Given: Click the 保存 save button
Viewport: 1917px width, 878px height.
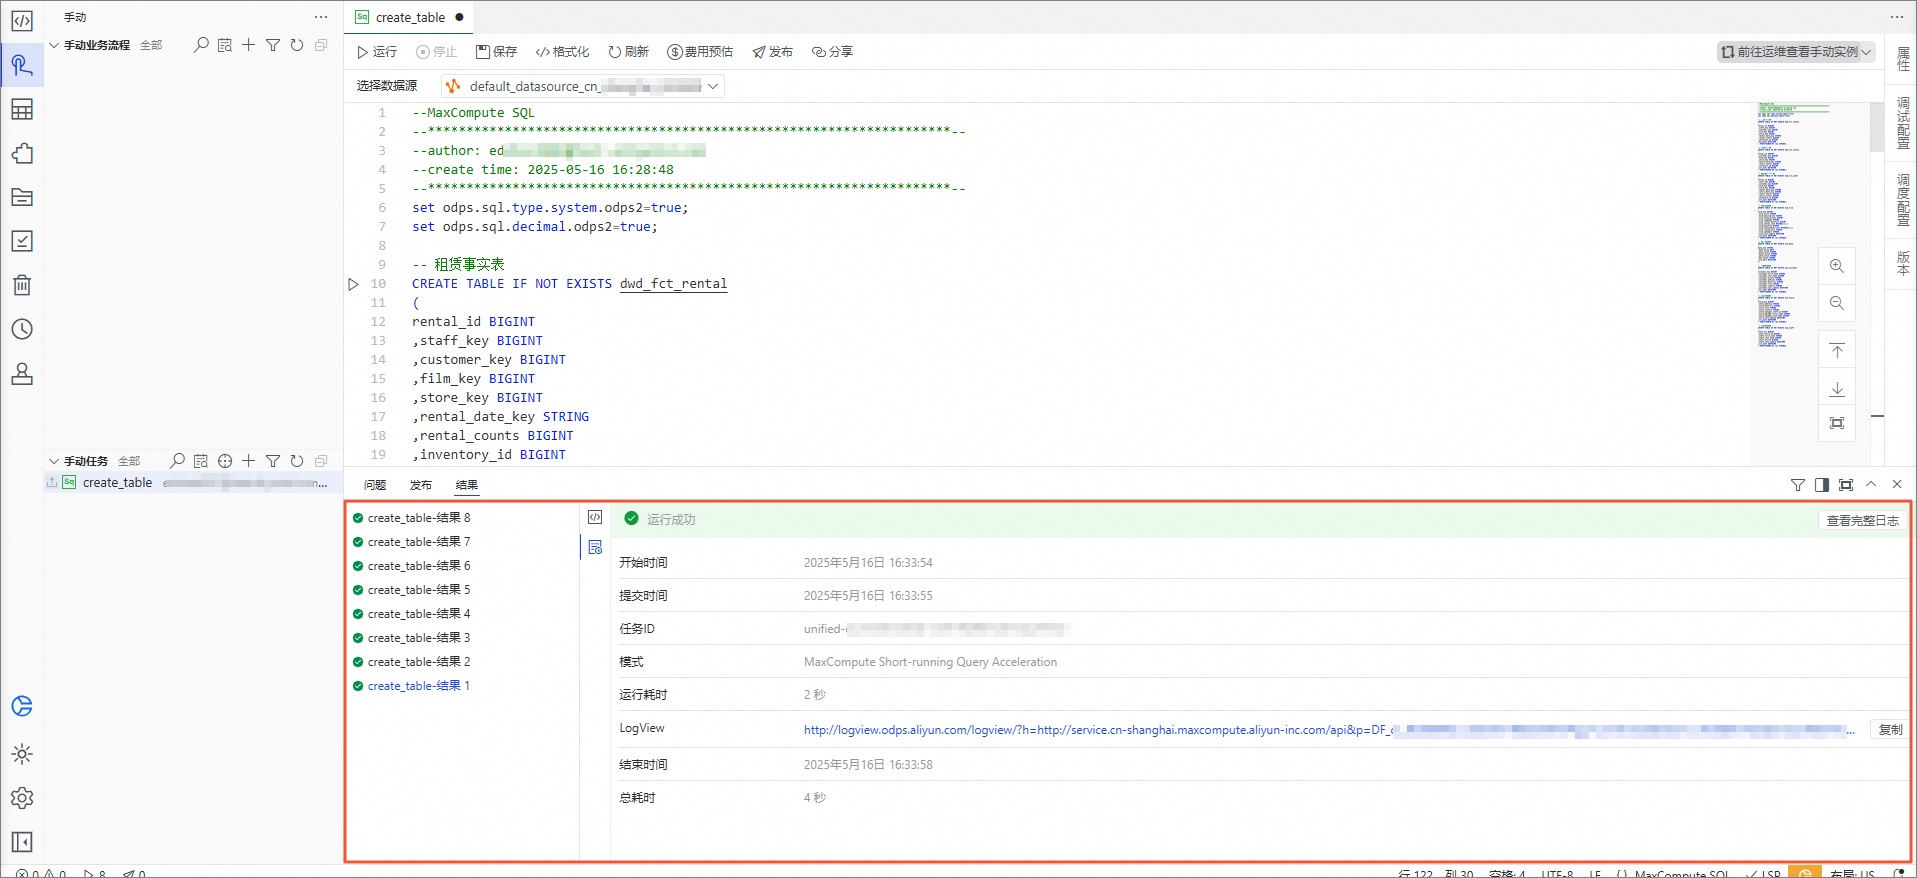Looking at the screenshot, I should (497, 52).
